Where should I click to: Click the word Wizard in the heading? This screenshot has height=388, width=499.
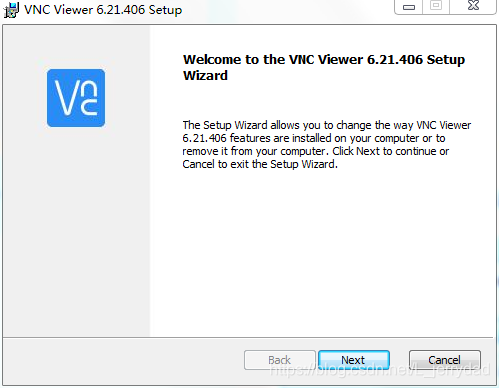(x=205, y=76)
